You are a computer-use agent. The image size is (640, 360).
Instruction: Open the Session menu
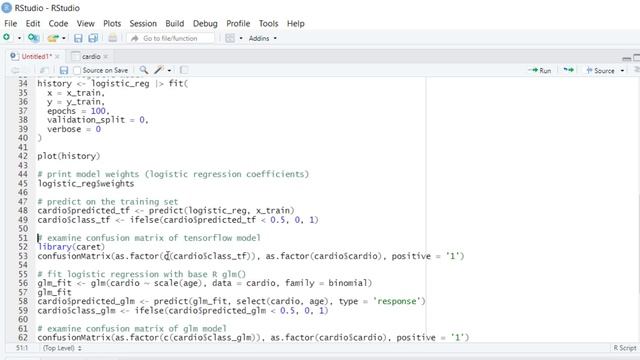pyautogui.click(x=143, y=24)
